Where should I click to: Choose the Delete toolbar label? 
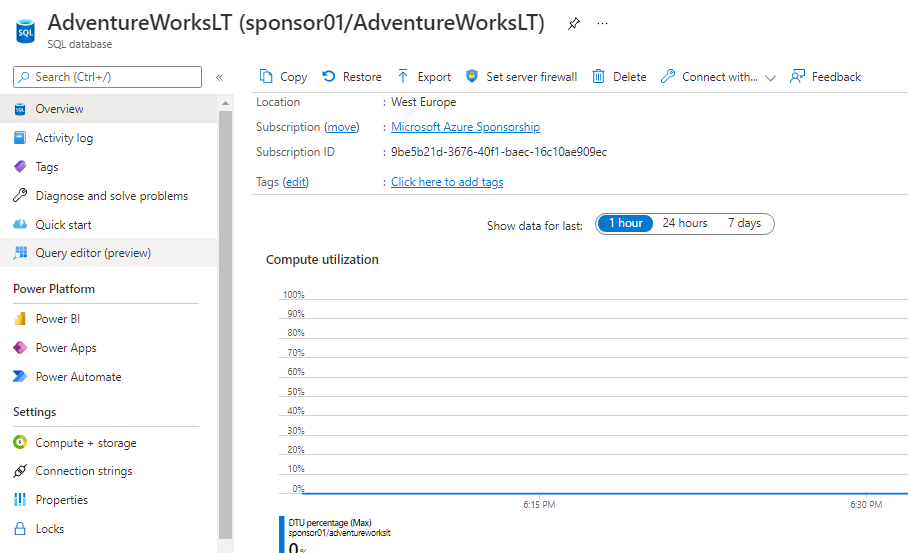[x=629, y=77]
